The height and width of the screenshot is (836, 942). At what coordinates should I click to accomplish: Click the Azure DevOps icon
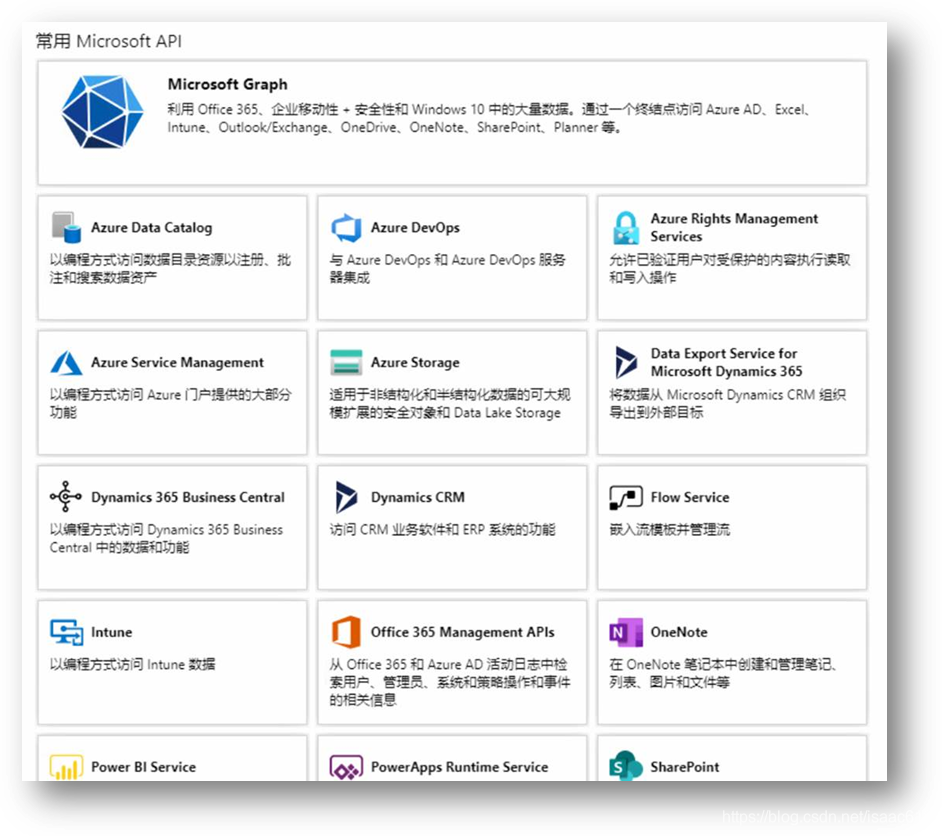[347, 228]
